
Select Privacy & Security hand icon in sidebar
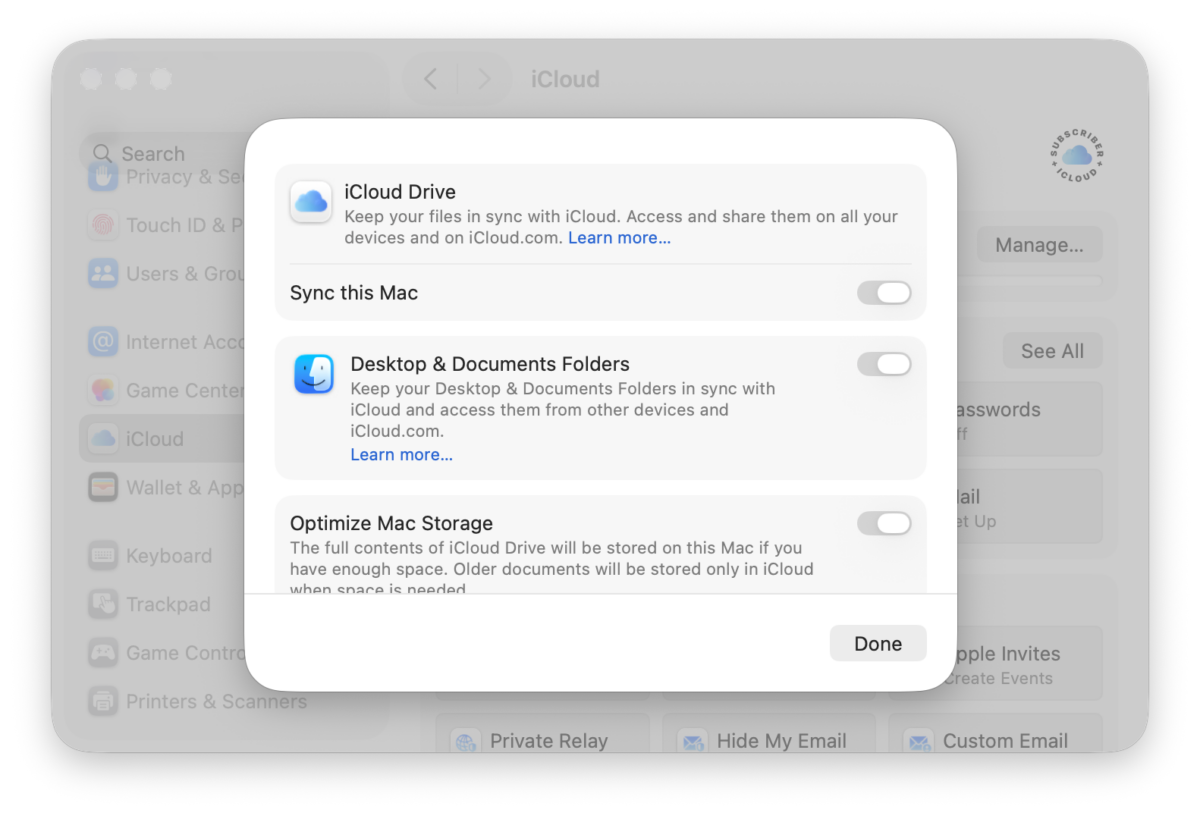click(103, 177)
